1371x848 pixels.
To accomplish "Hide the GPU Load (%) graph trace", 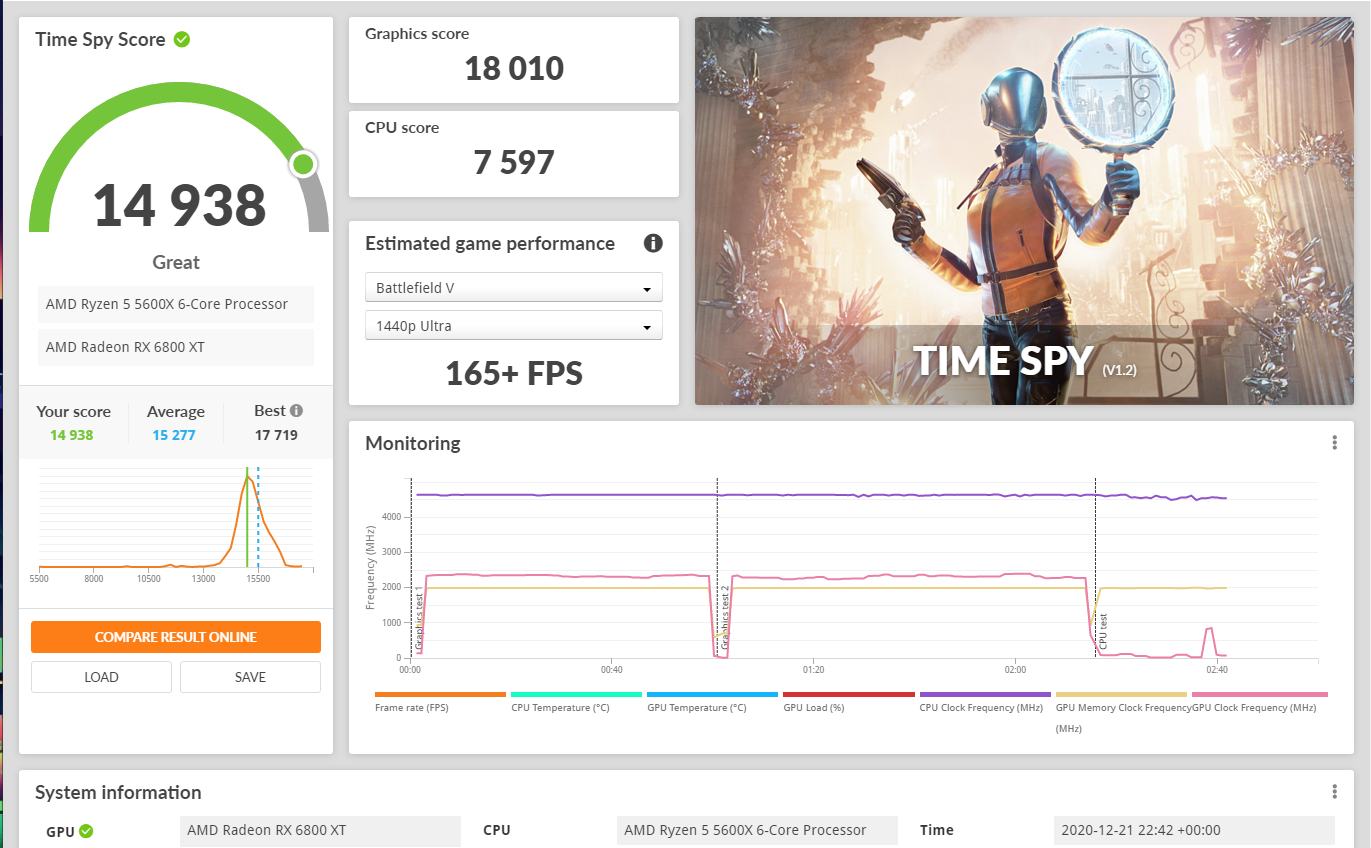I will click(848, 694).
